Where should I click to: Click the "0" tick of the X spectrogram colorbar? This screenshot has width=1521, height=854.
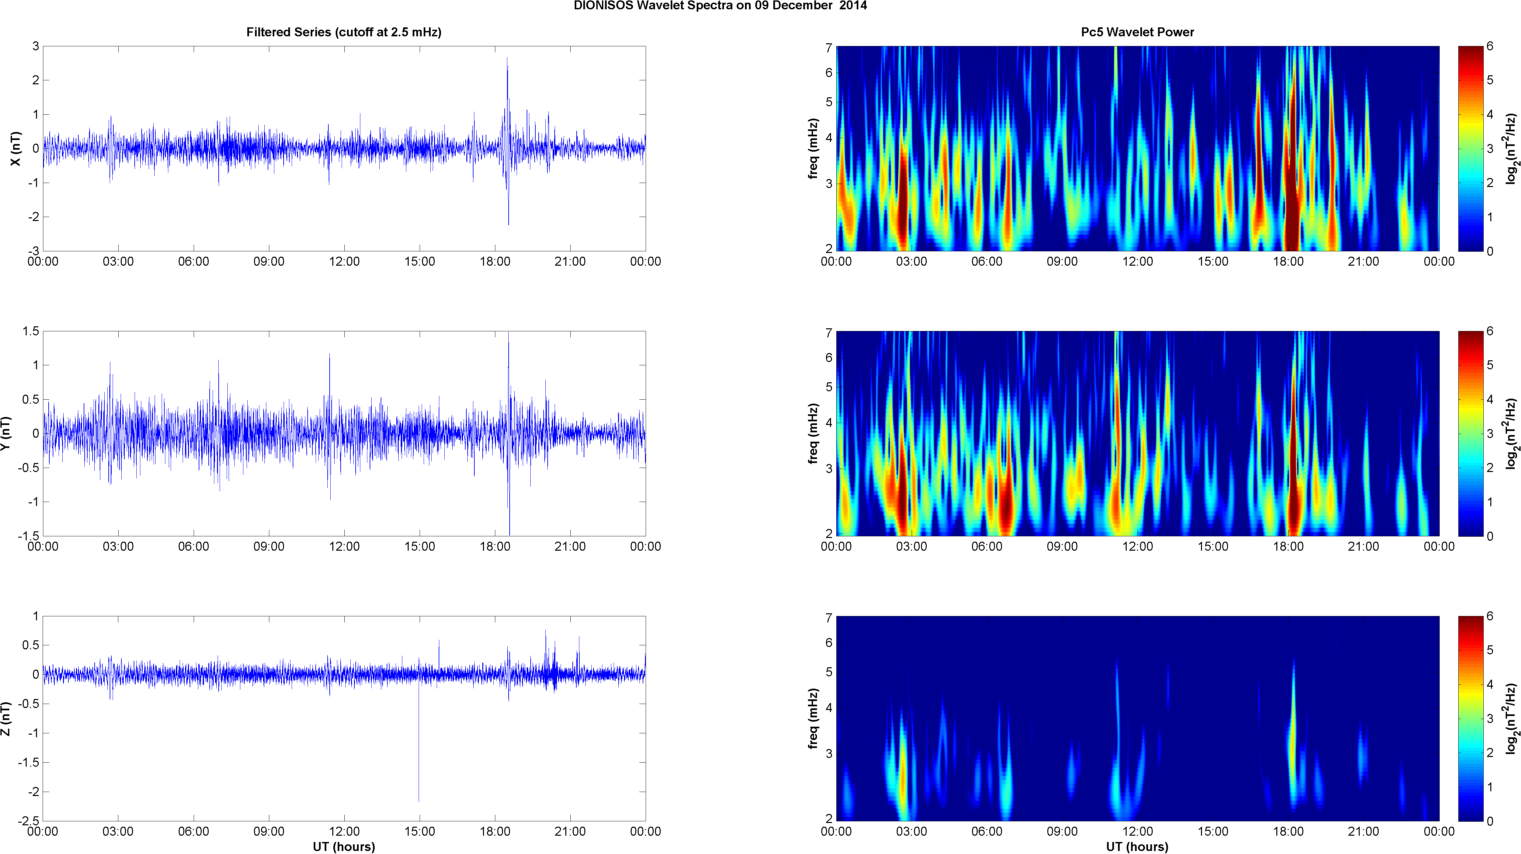pyautogui.click(x=1490, y=251)
